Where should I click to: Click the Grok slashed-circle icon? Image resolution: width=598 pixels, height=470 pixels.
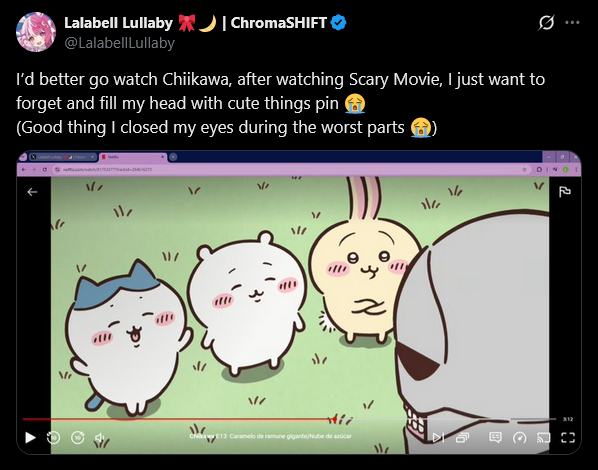(546, 23)
